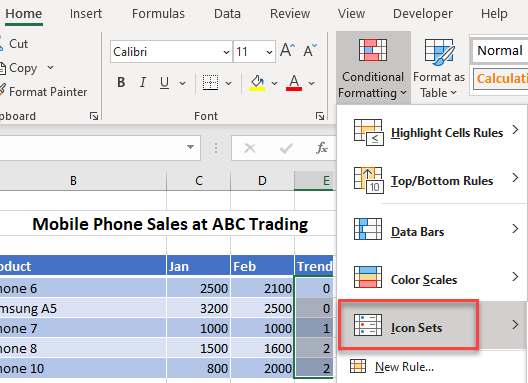This screenshot has width=528, height=383.
Task: Click Cancel X in formula bar
Action: tap(250, 148)
